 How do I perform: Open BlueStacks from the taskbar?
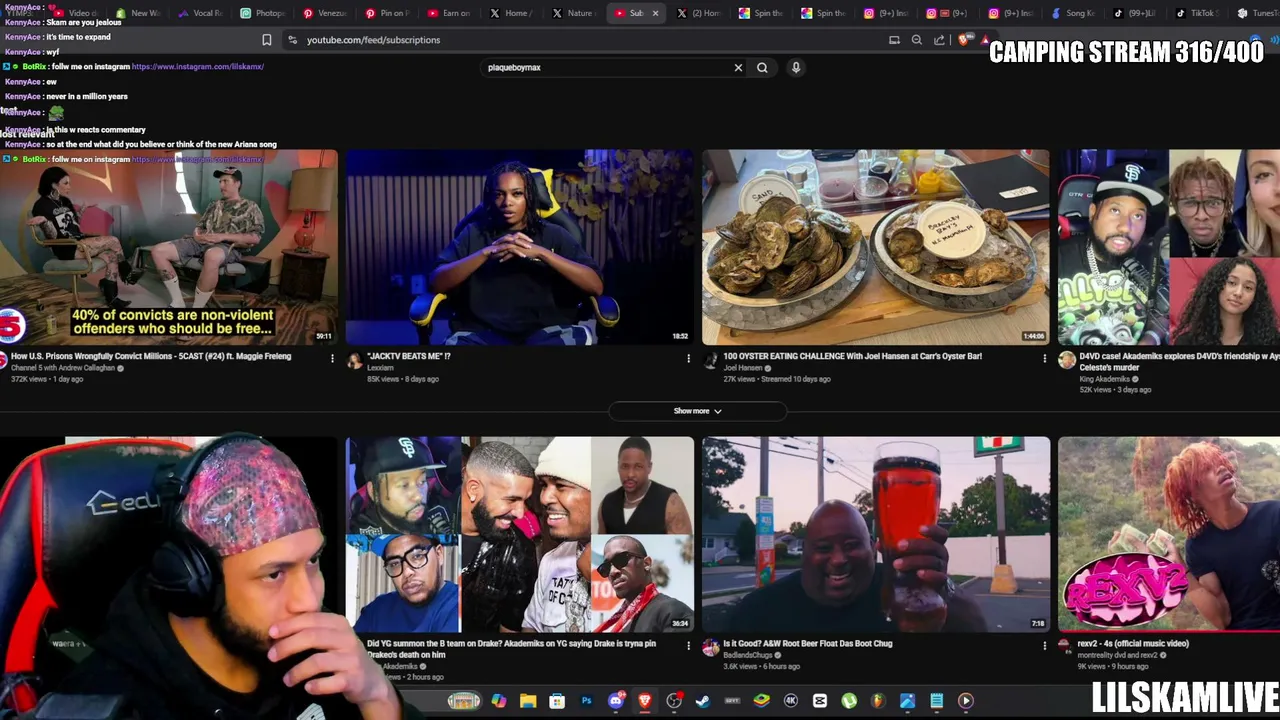[x=762, y=701]
